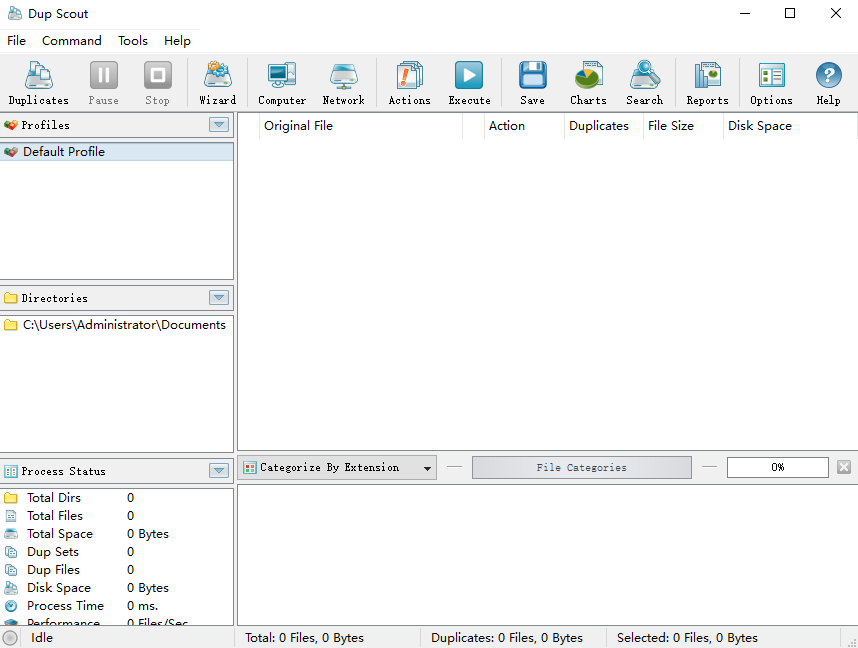This screenshot has height=648, width=858.
Task: Open the Actions toolbar icon
Action: [x=409, y=83]
